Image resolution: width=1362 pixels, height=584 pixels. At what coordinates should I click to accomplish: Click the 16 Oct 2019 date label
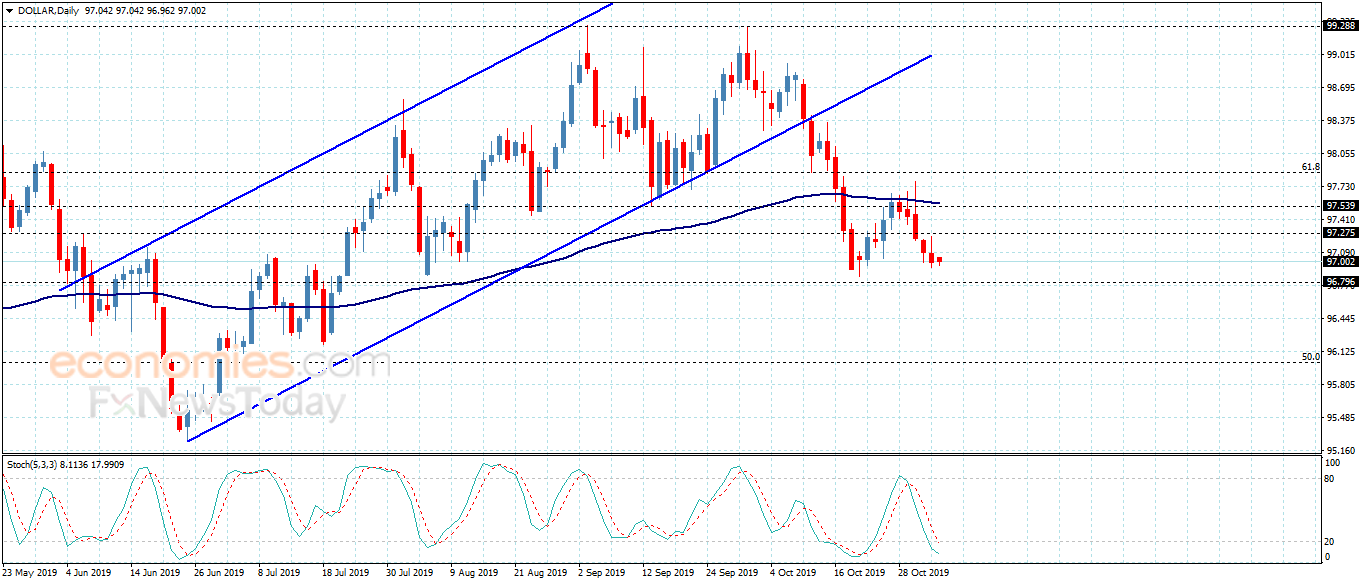(x=859, y=574)
